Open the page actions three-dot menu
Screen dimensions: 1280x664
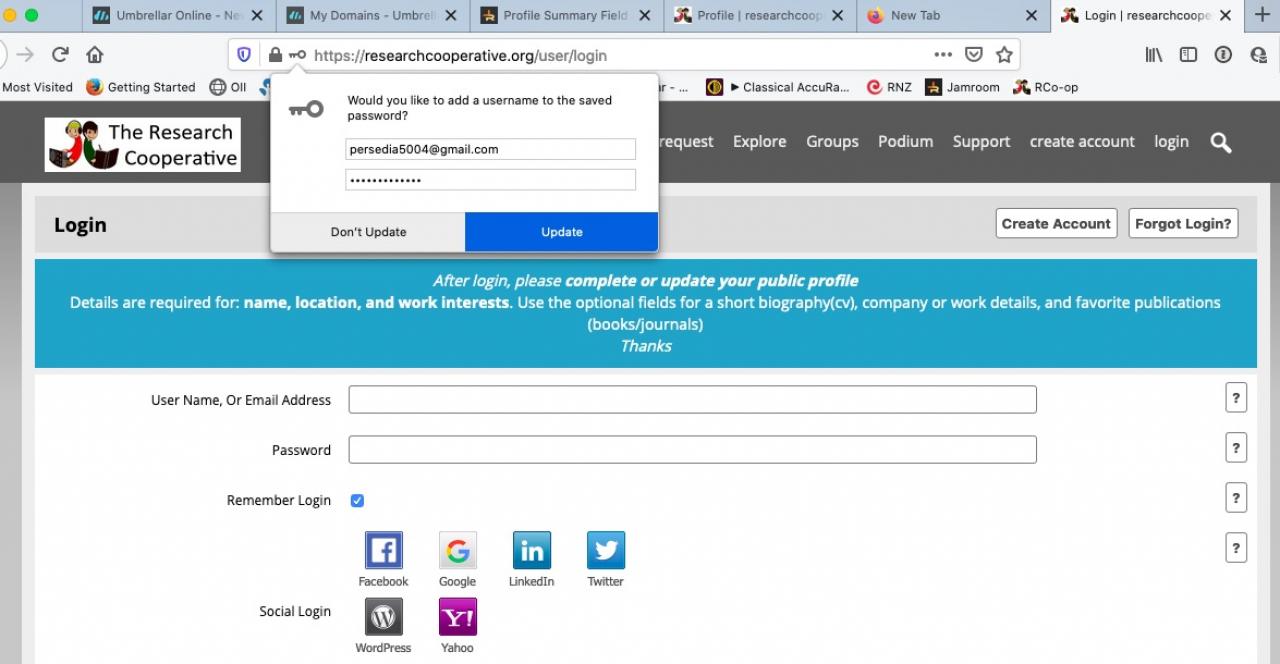coord(942,55)
